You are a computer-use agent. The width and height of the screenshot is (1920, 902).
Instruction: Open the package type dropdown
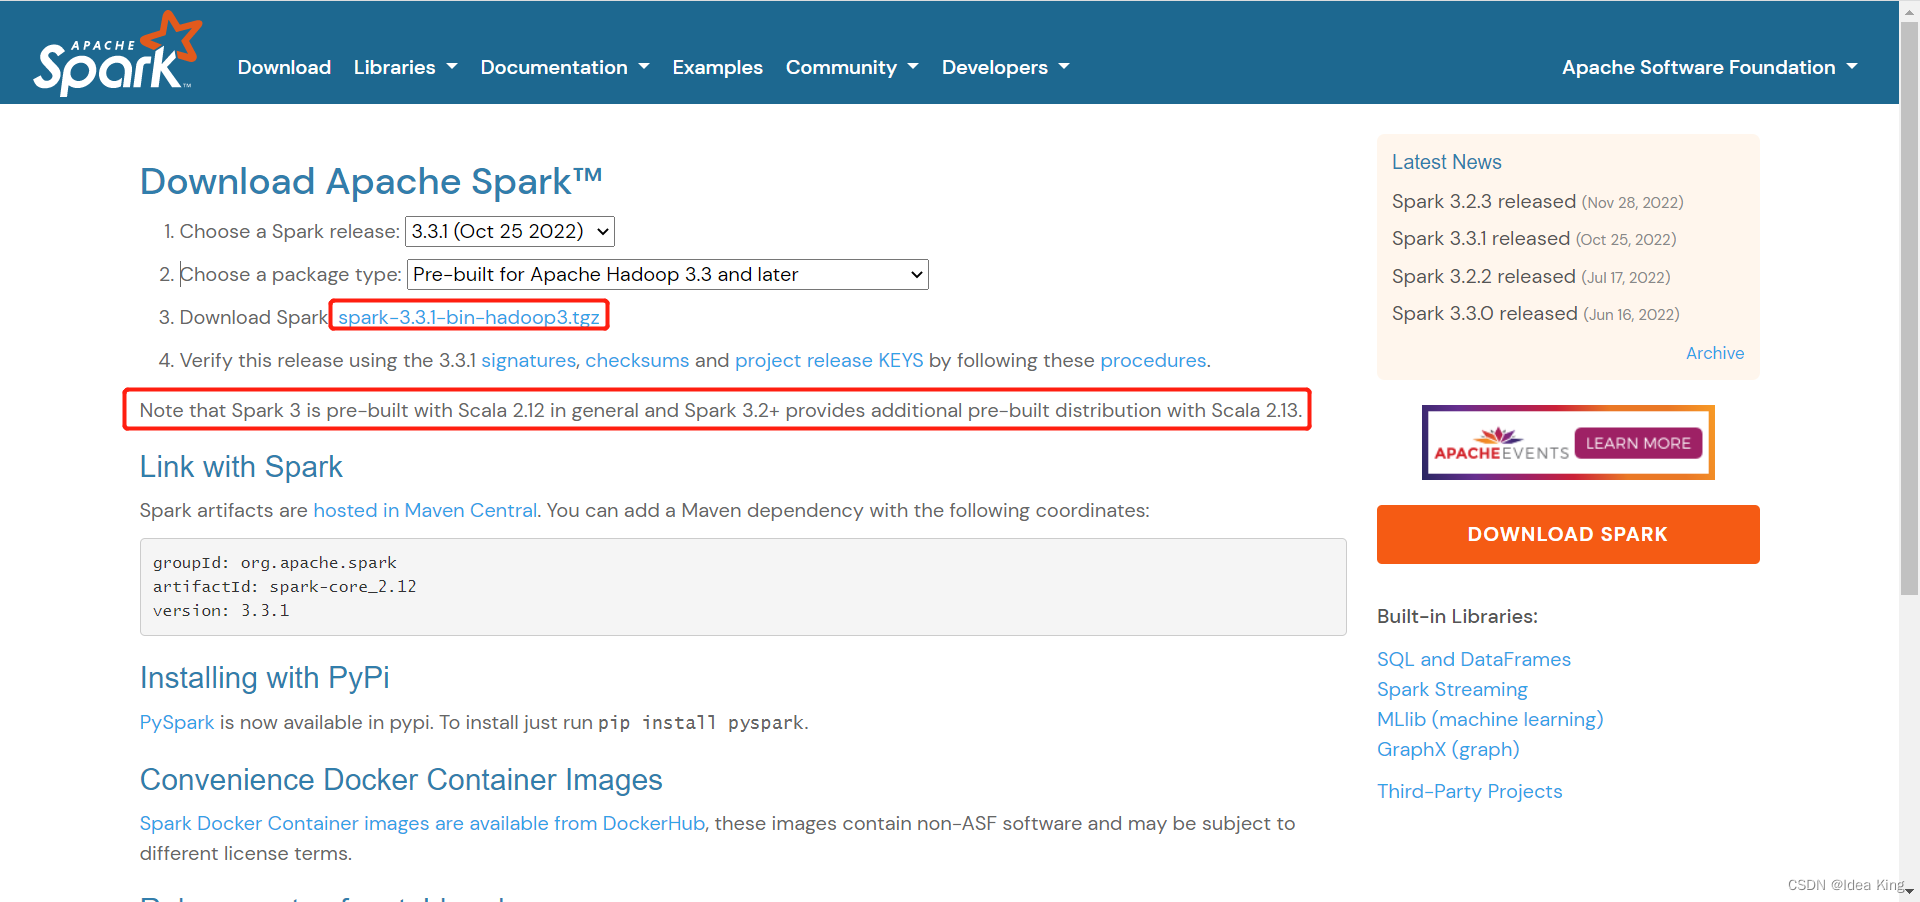point(668,274)
